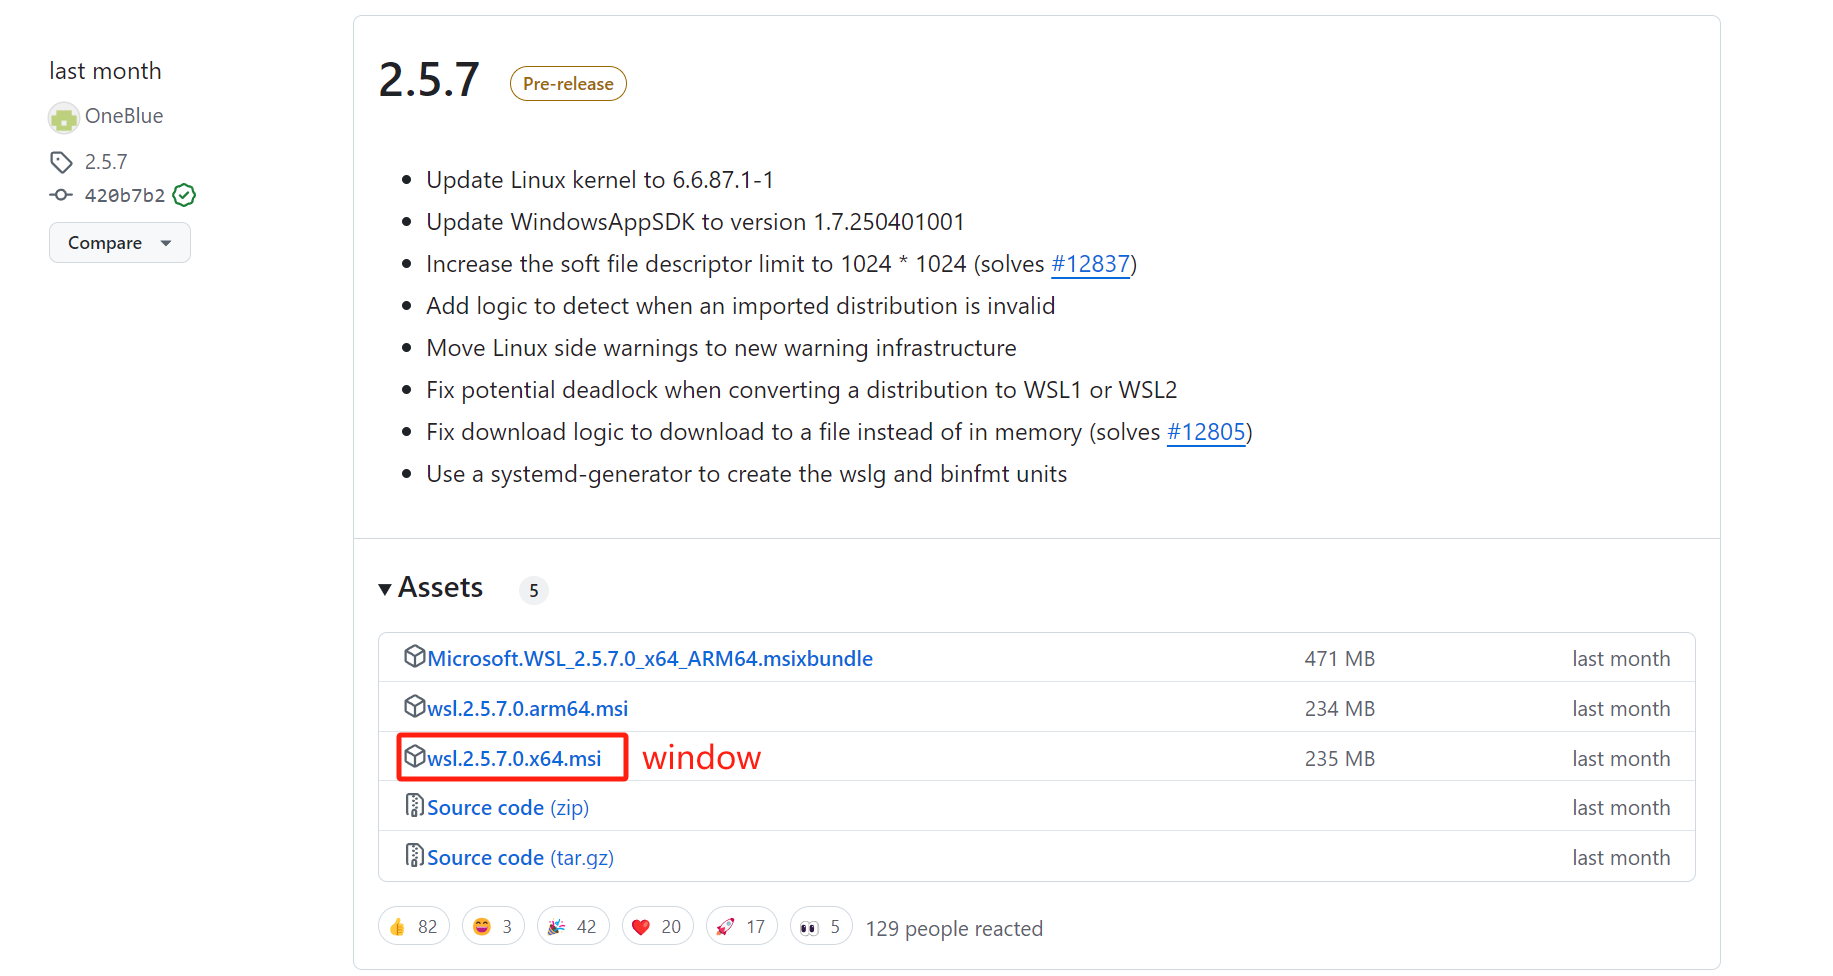Toggle the eyes reaction with 5

821,927
